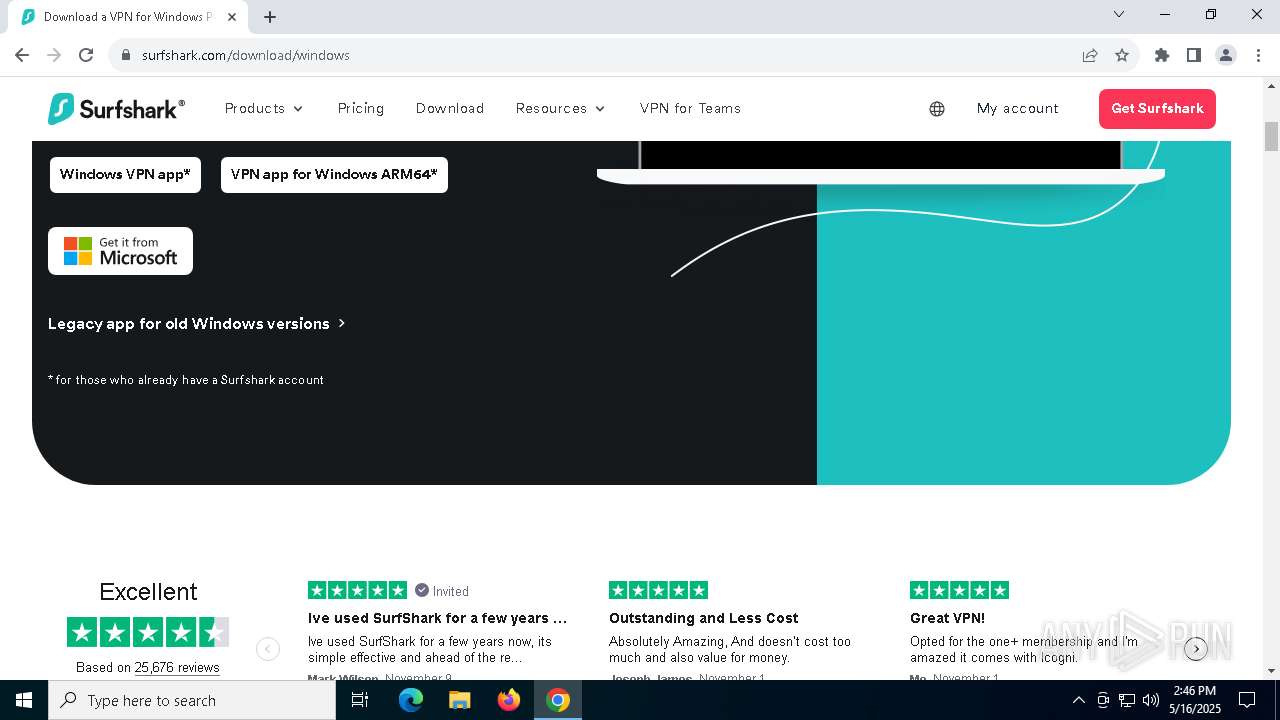The image size is (1280, 720).
Task: Click the Windows taskbar search box
Action: click(192, 700)
